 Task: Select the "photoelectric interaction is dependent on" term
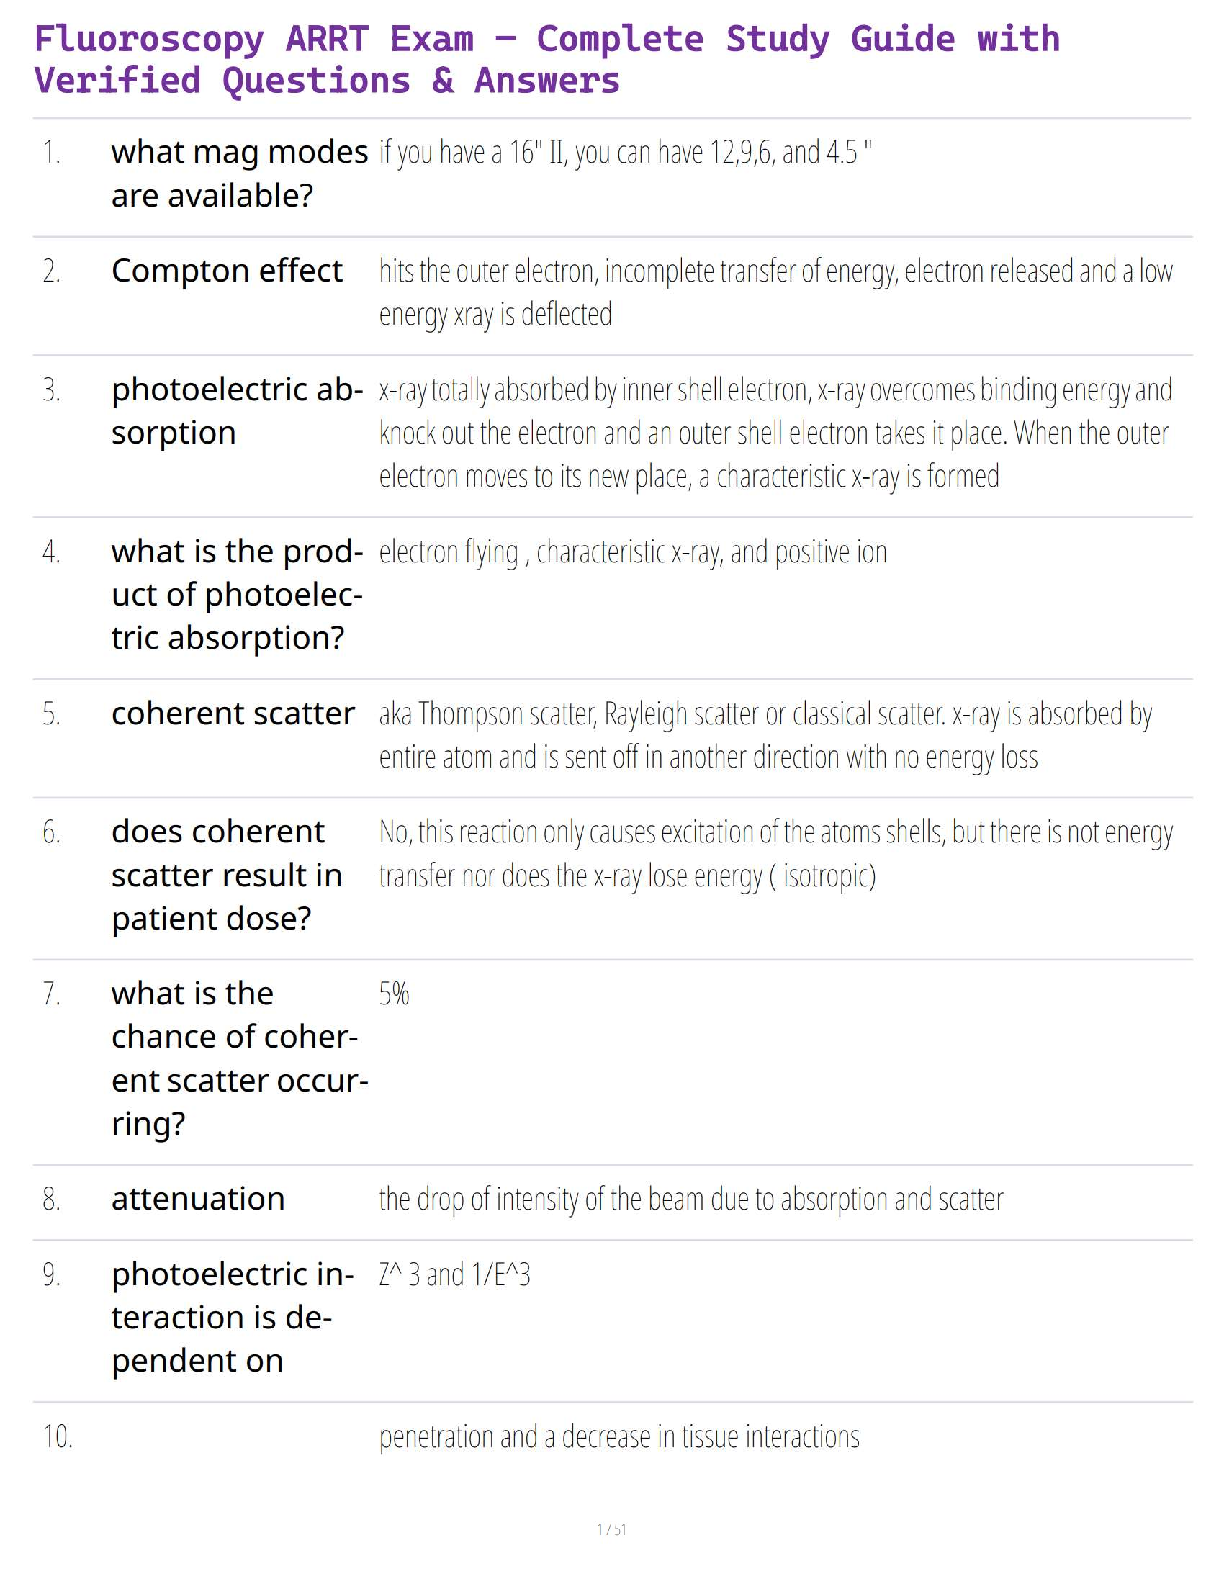(x=232, y=1317)
